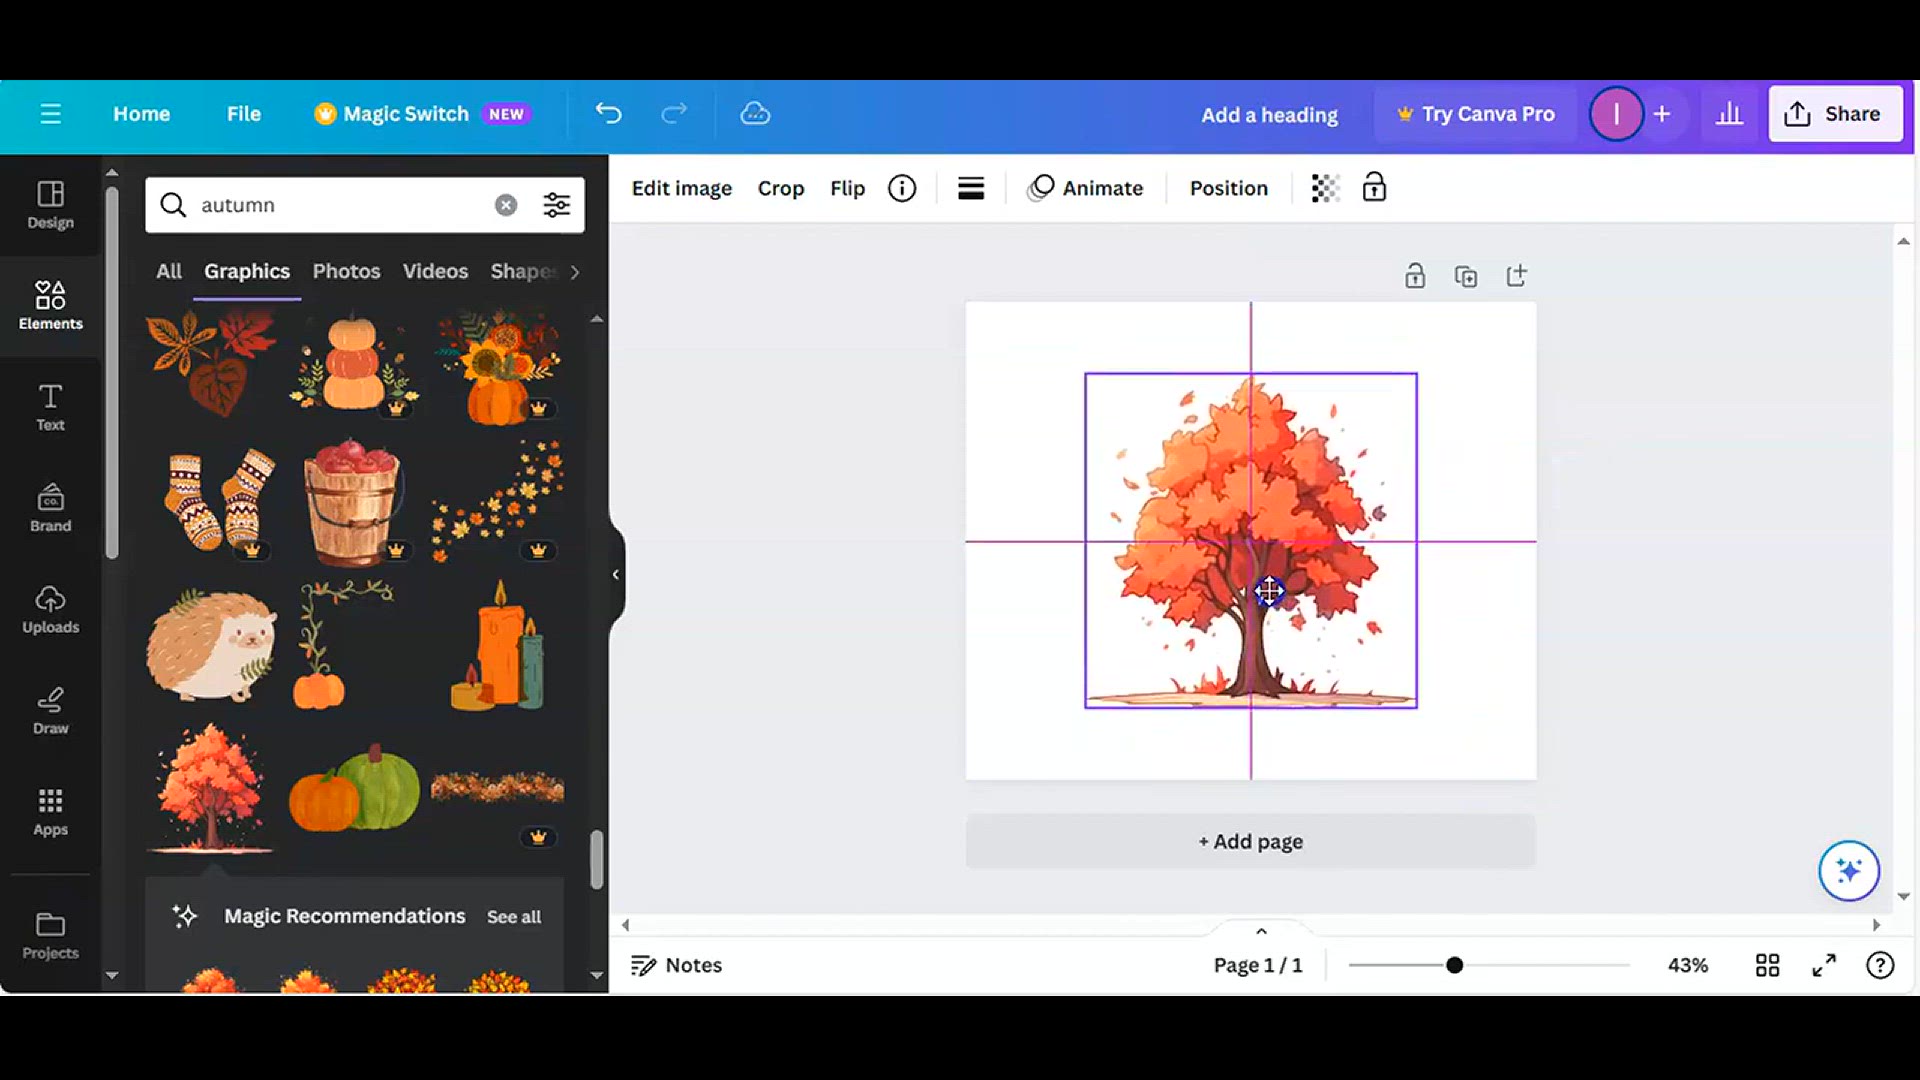Select the autumn tree thumbnail in results
The image size is (1920, 1080).
210,788
